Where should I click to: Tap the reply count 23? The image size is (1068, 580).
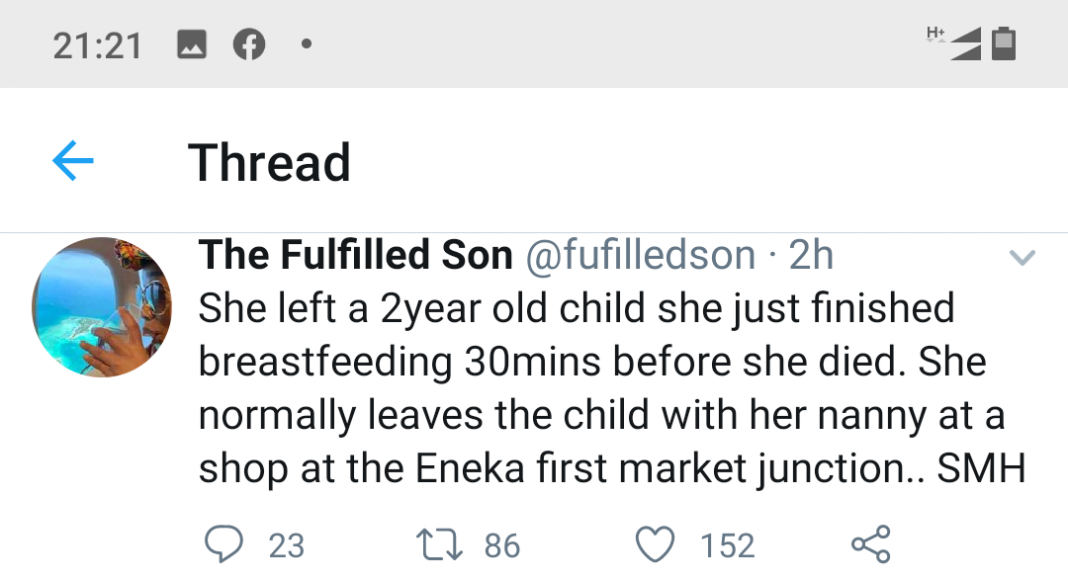287,545
